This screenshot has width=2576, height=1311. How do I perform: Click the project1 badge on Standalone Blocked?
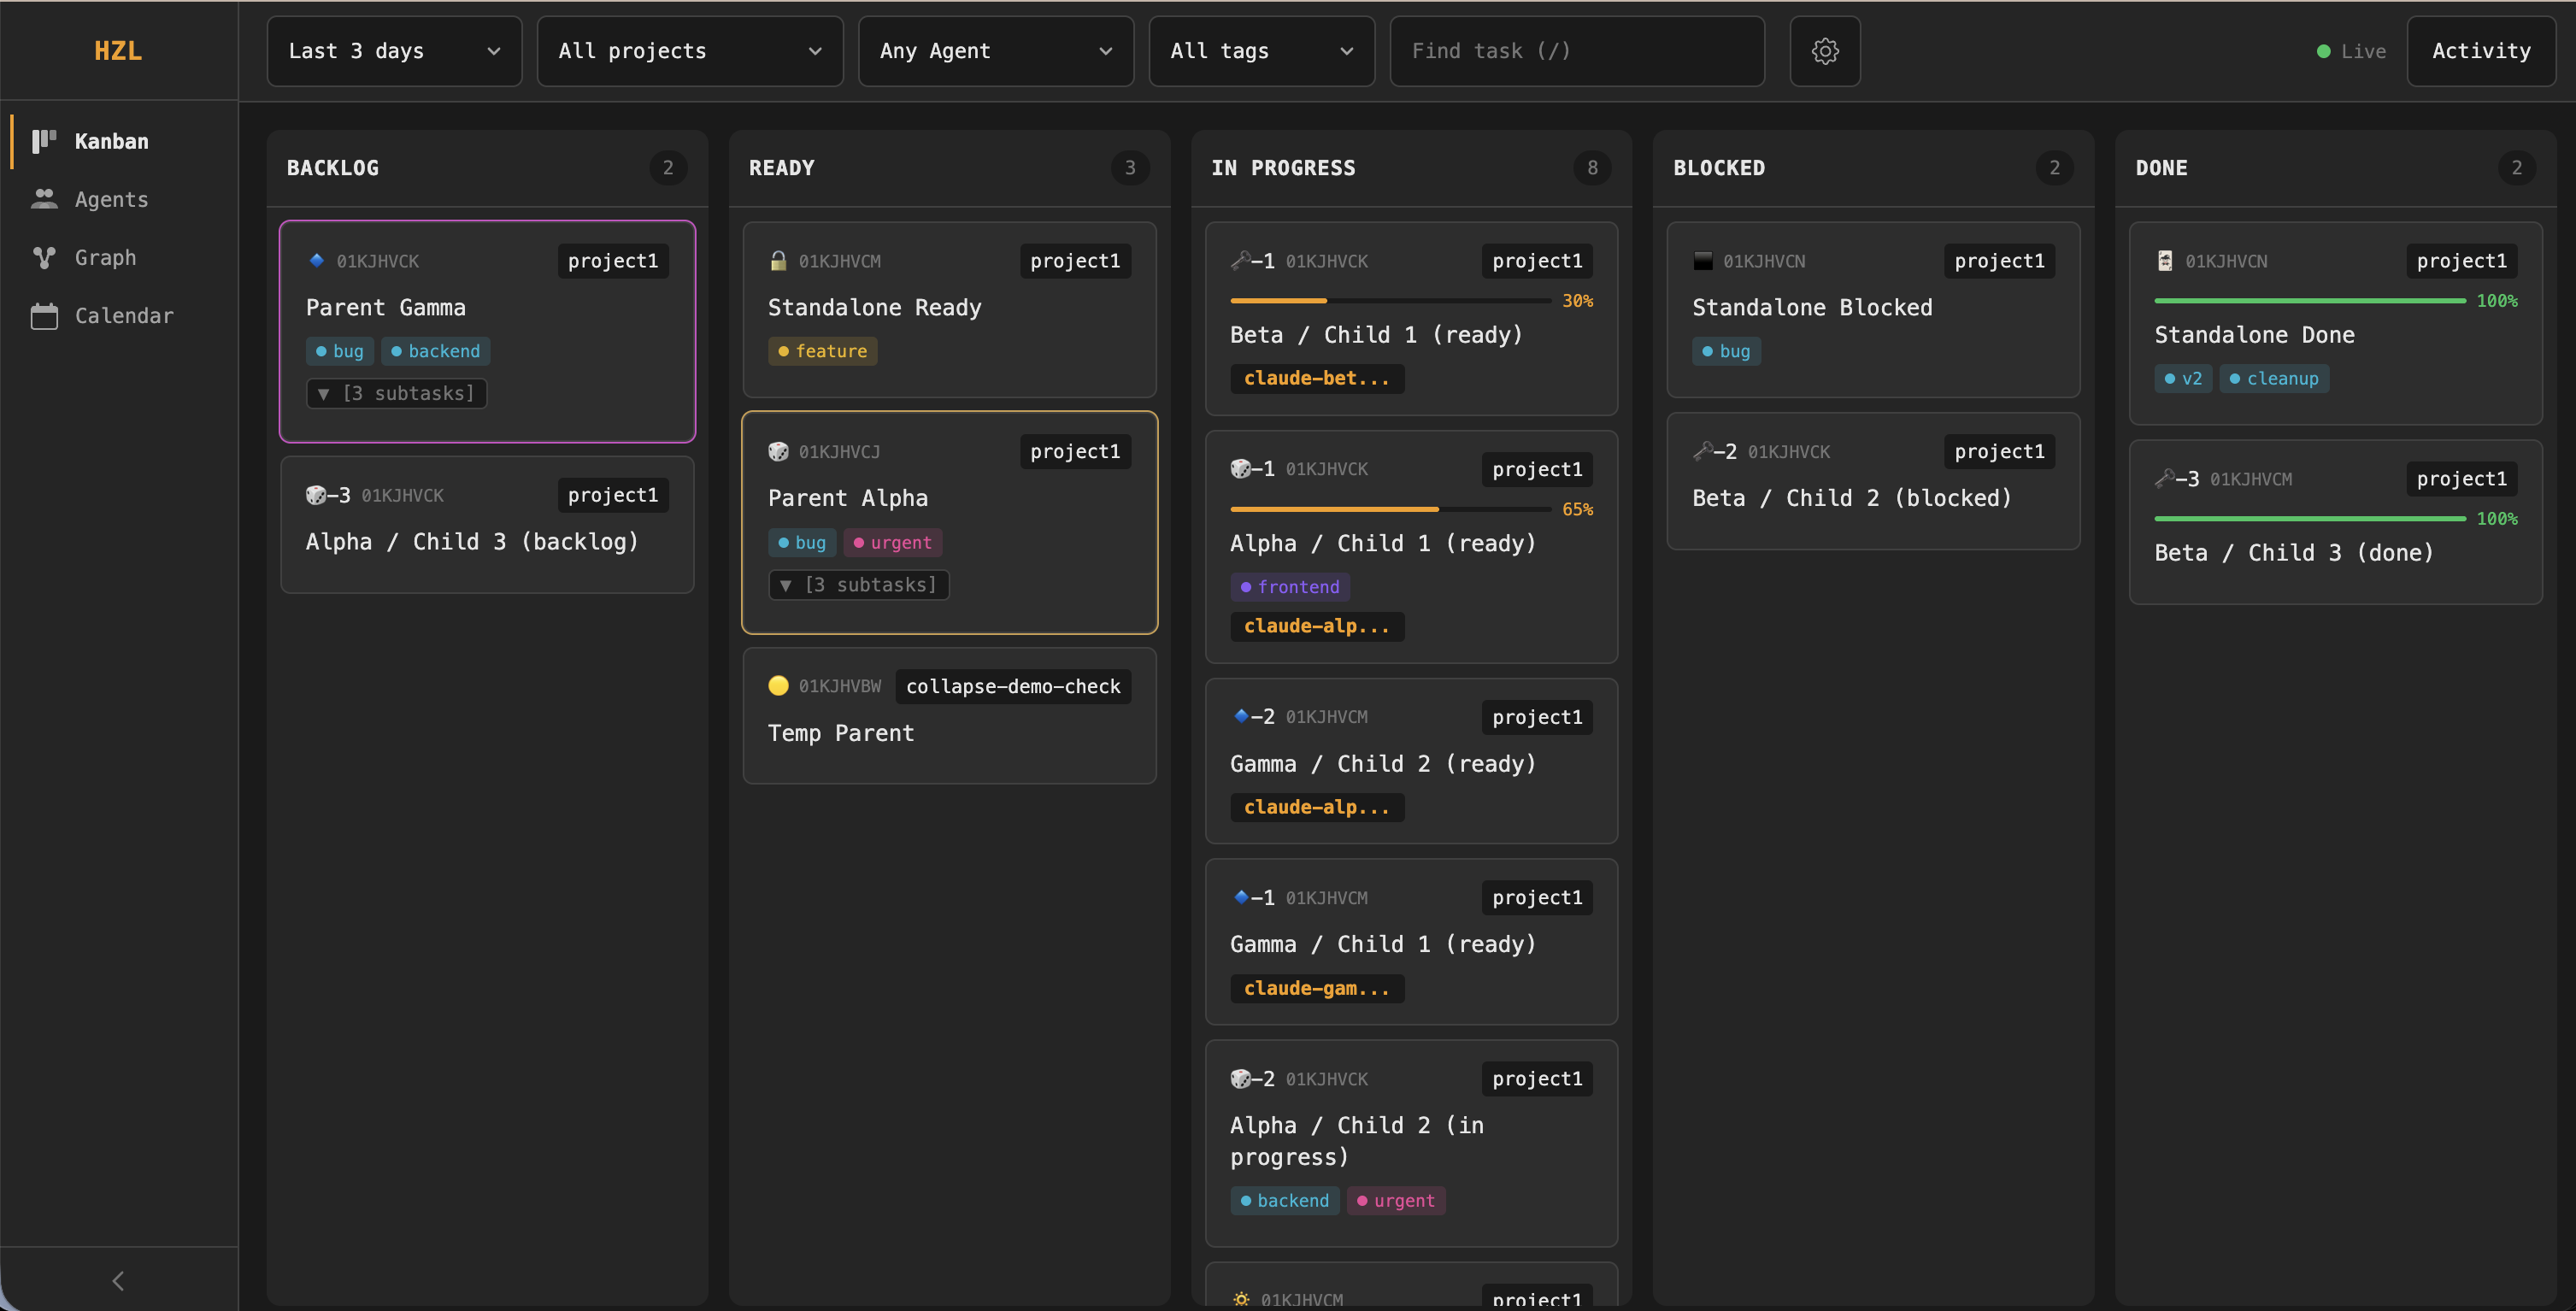pyautogui.click(x=1998, y=260)
